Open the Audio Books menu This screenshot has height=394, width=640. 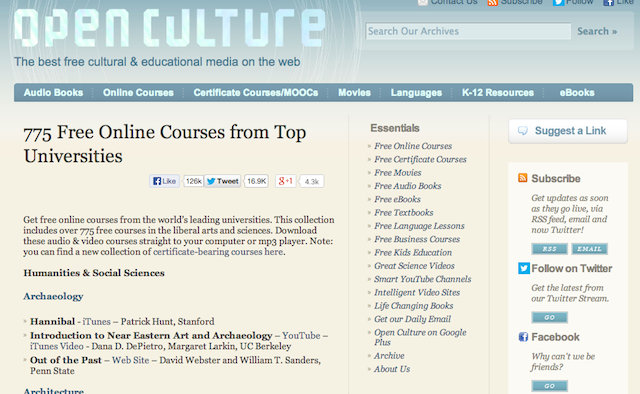pos(53,93)
